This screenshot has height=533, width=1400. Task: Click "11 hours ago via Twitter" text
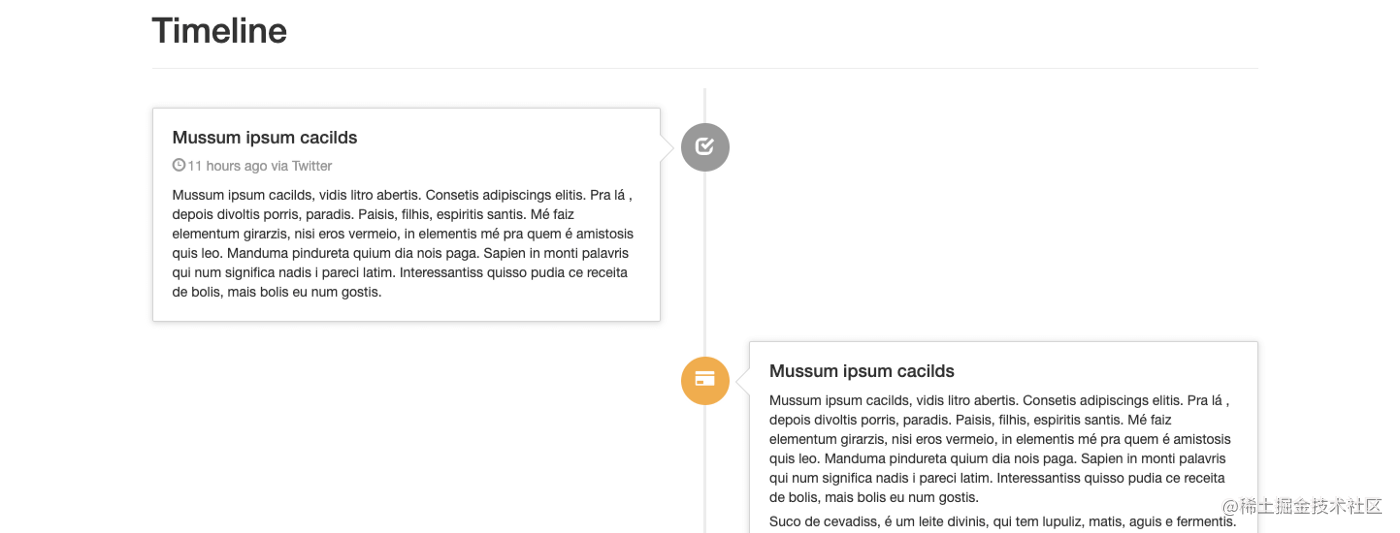click(x=260, y=166)
